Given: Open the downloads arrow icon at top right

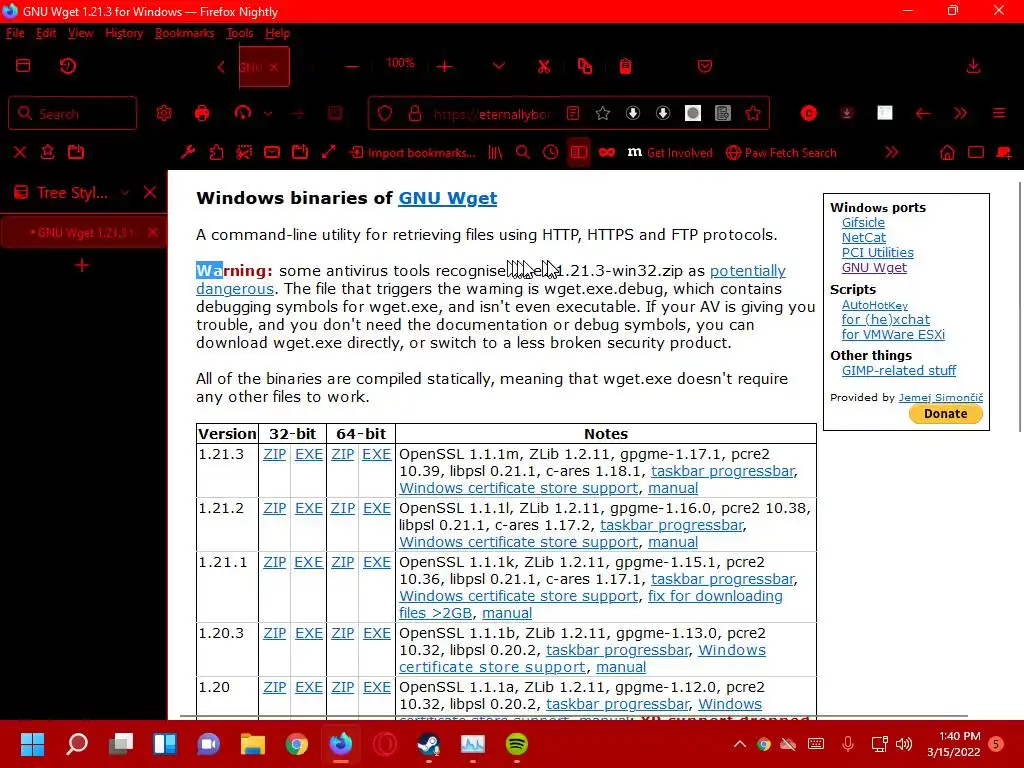Looking at the screenshot, I should 973,66.
